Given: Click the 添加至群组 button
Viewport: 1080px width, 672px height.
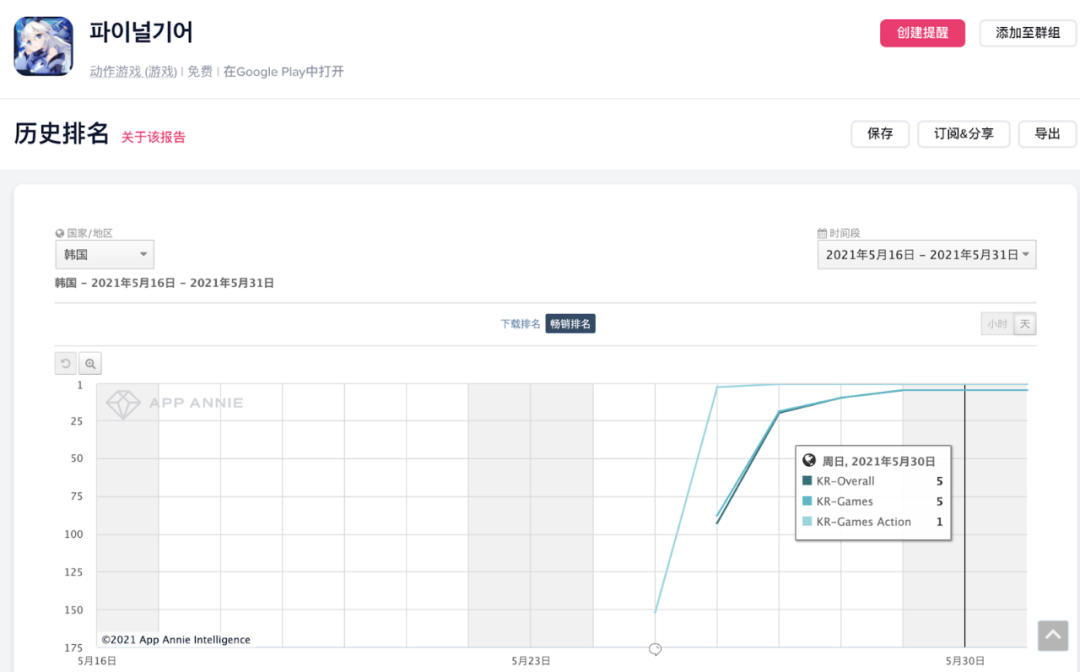Looking at the screenshot, I should point(1028,33).
